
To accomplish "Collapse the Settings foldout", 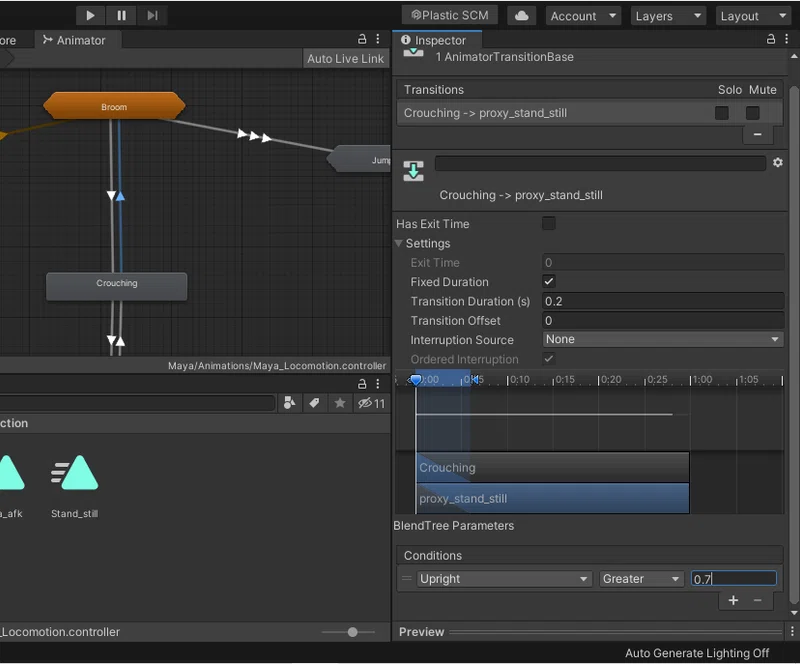I will [x=399, y=243].
